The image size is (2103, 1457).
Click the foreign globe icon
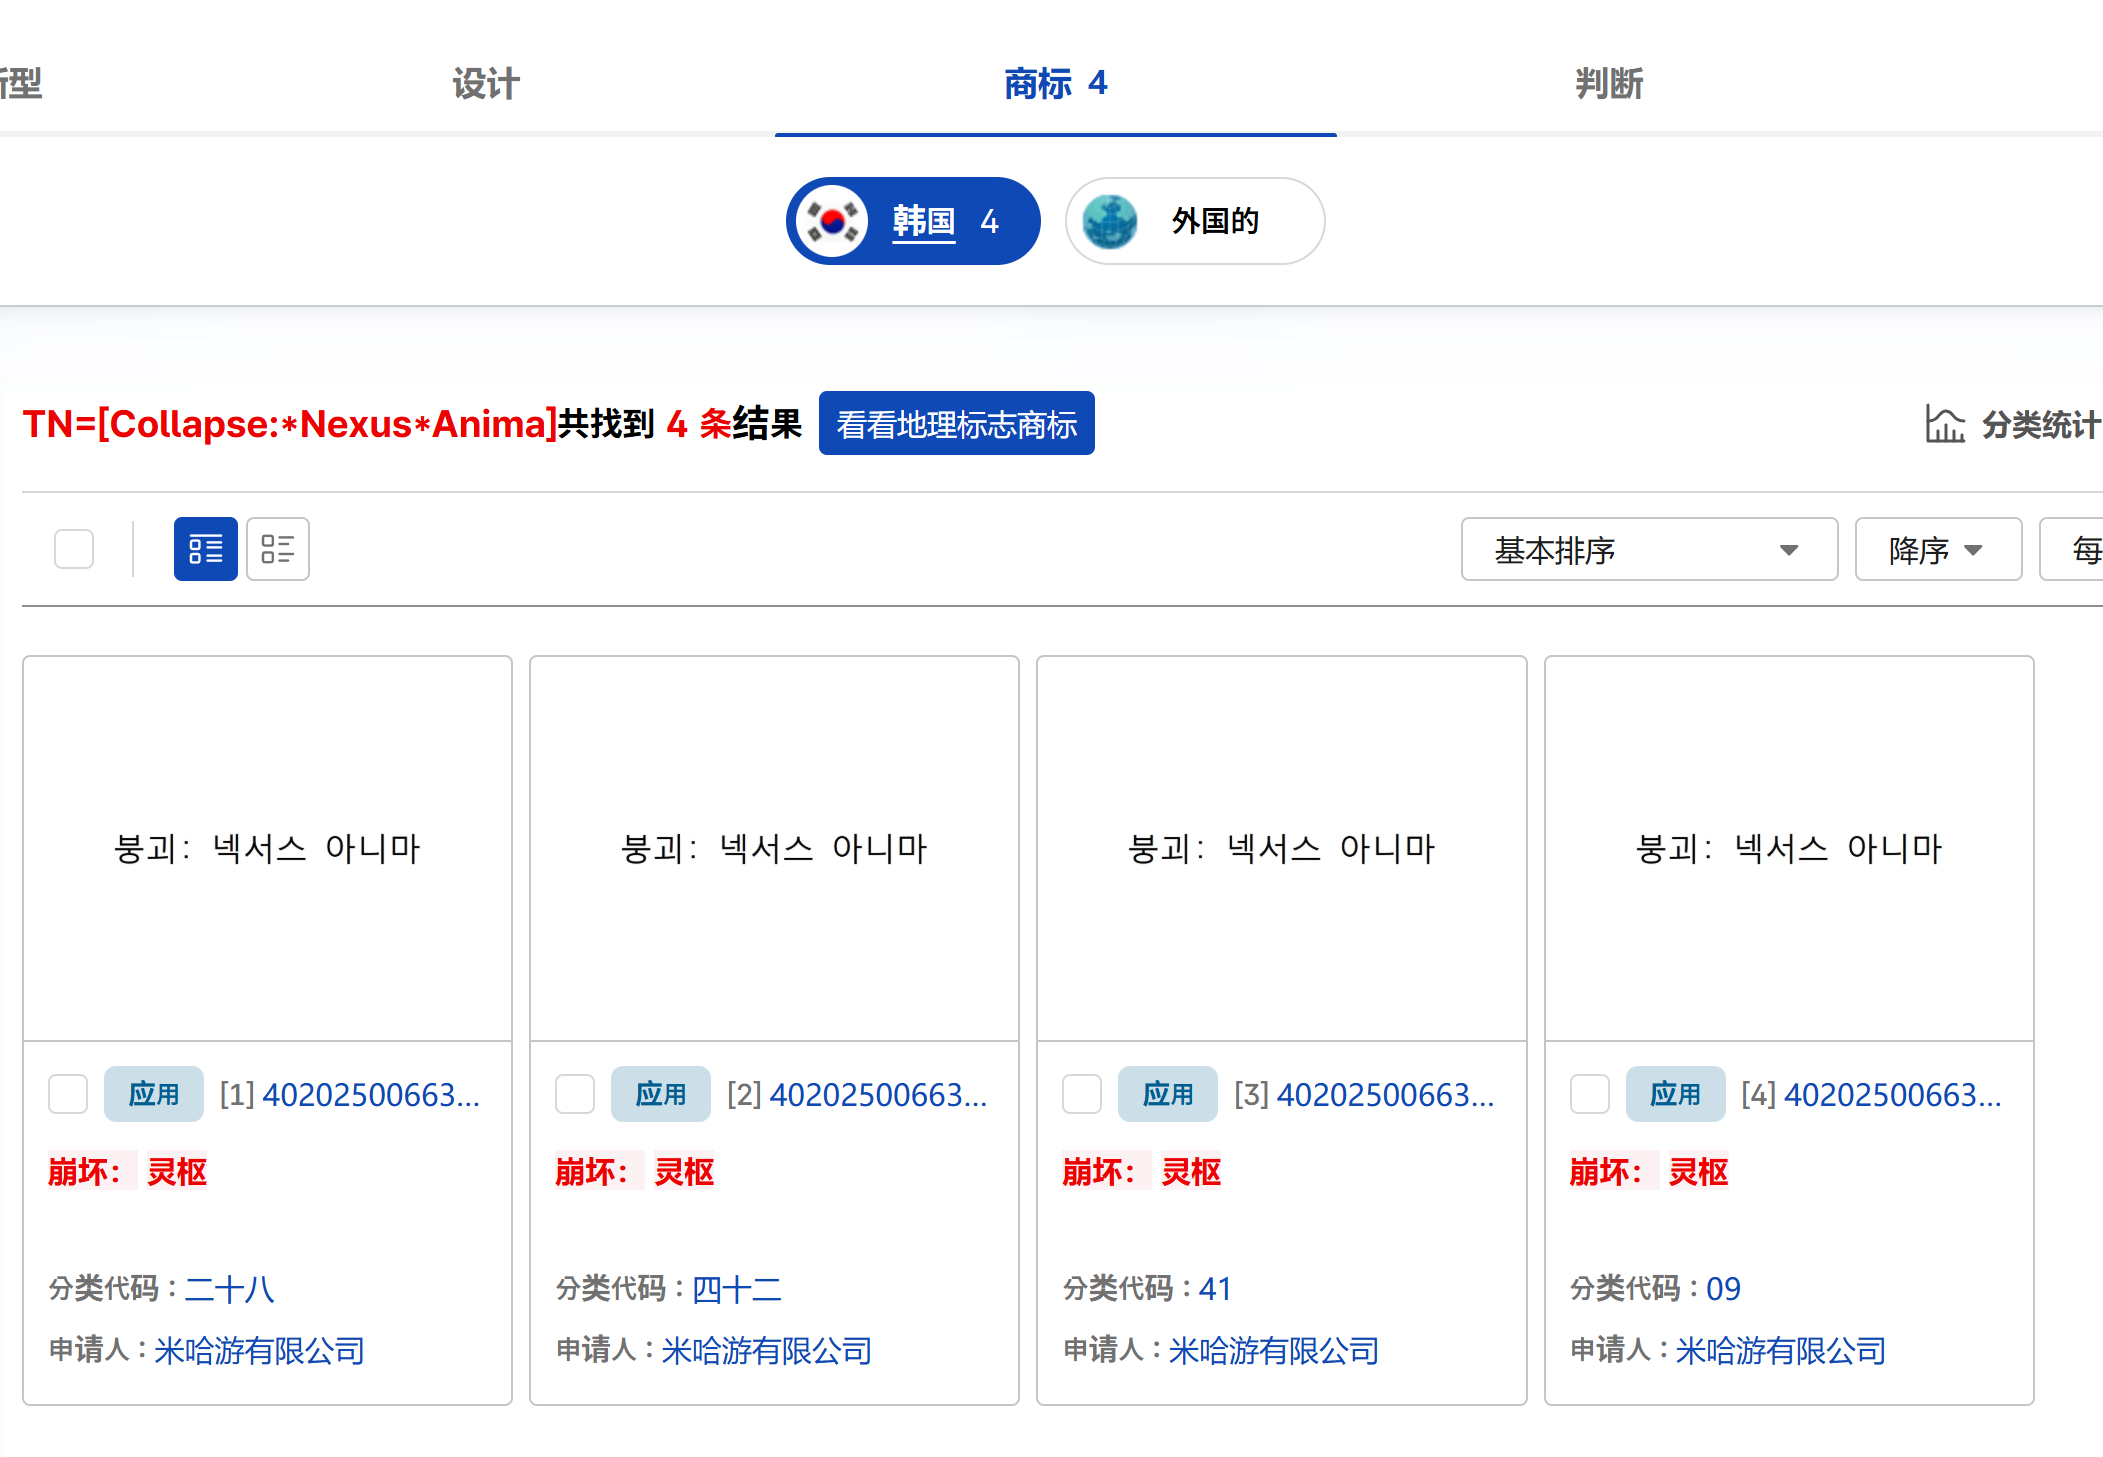click(1110, 221)
